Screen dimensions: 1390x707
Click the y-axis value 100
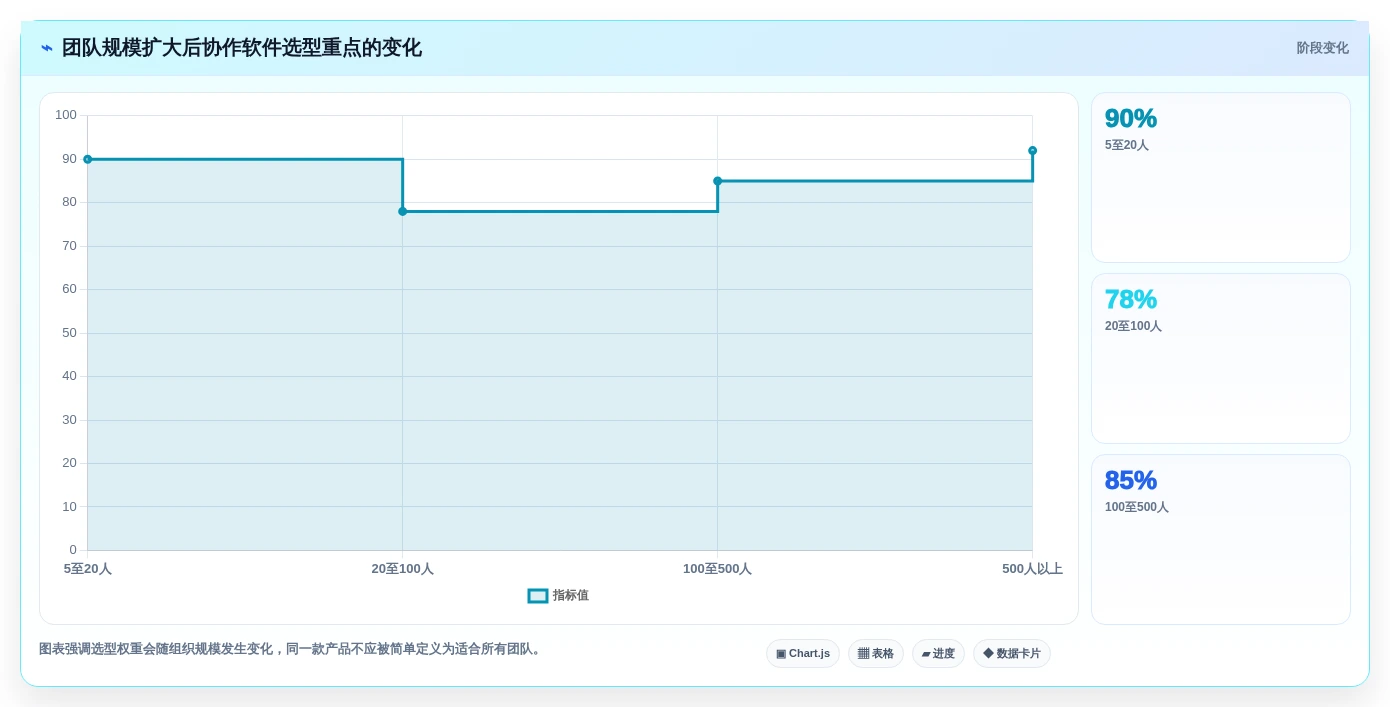66,115
